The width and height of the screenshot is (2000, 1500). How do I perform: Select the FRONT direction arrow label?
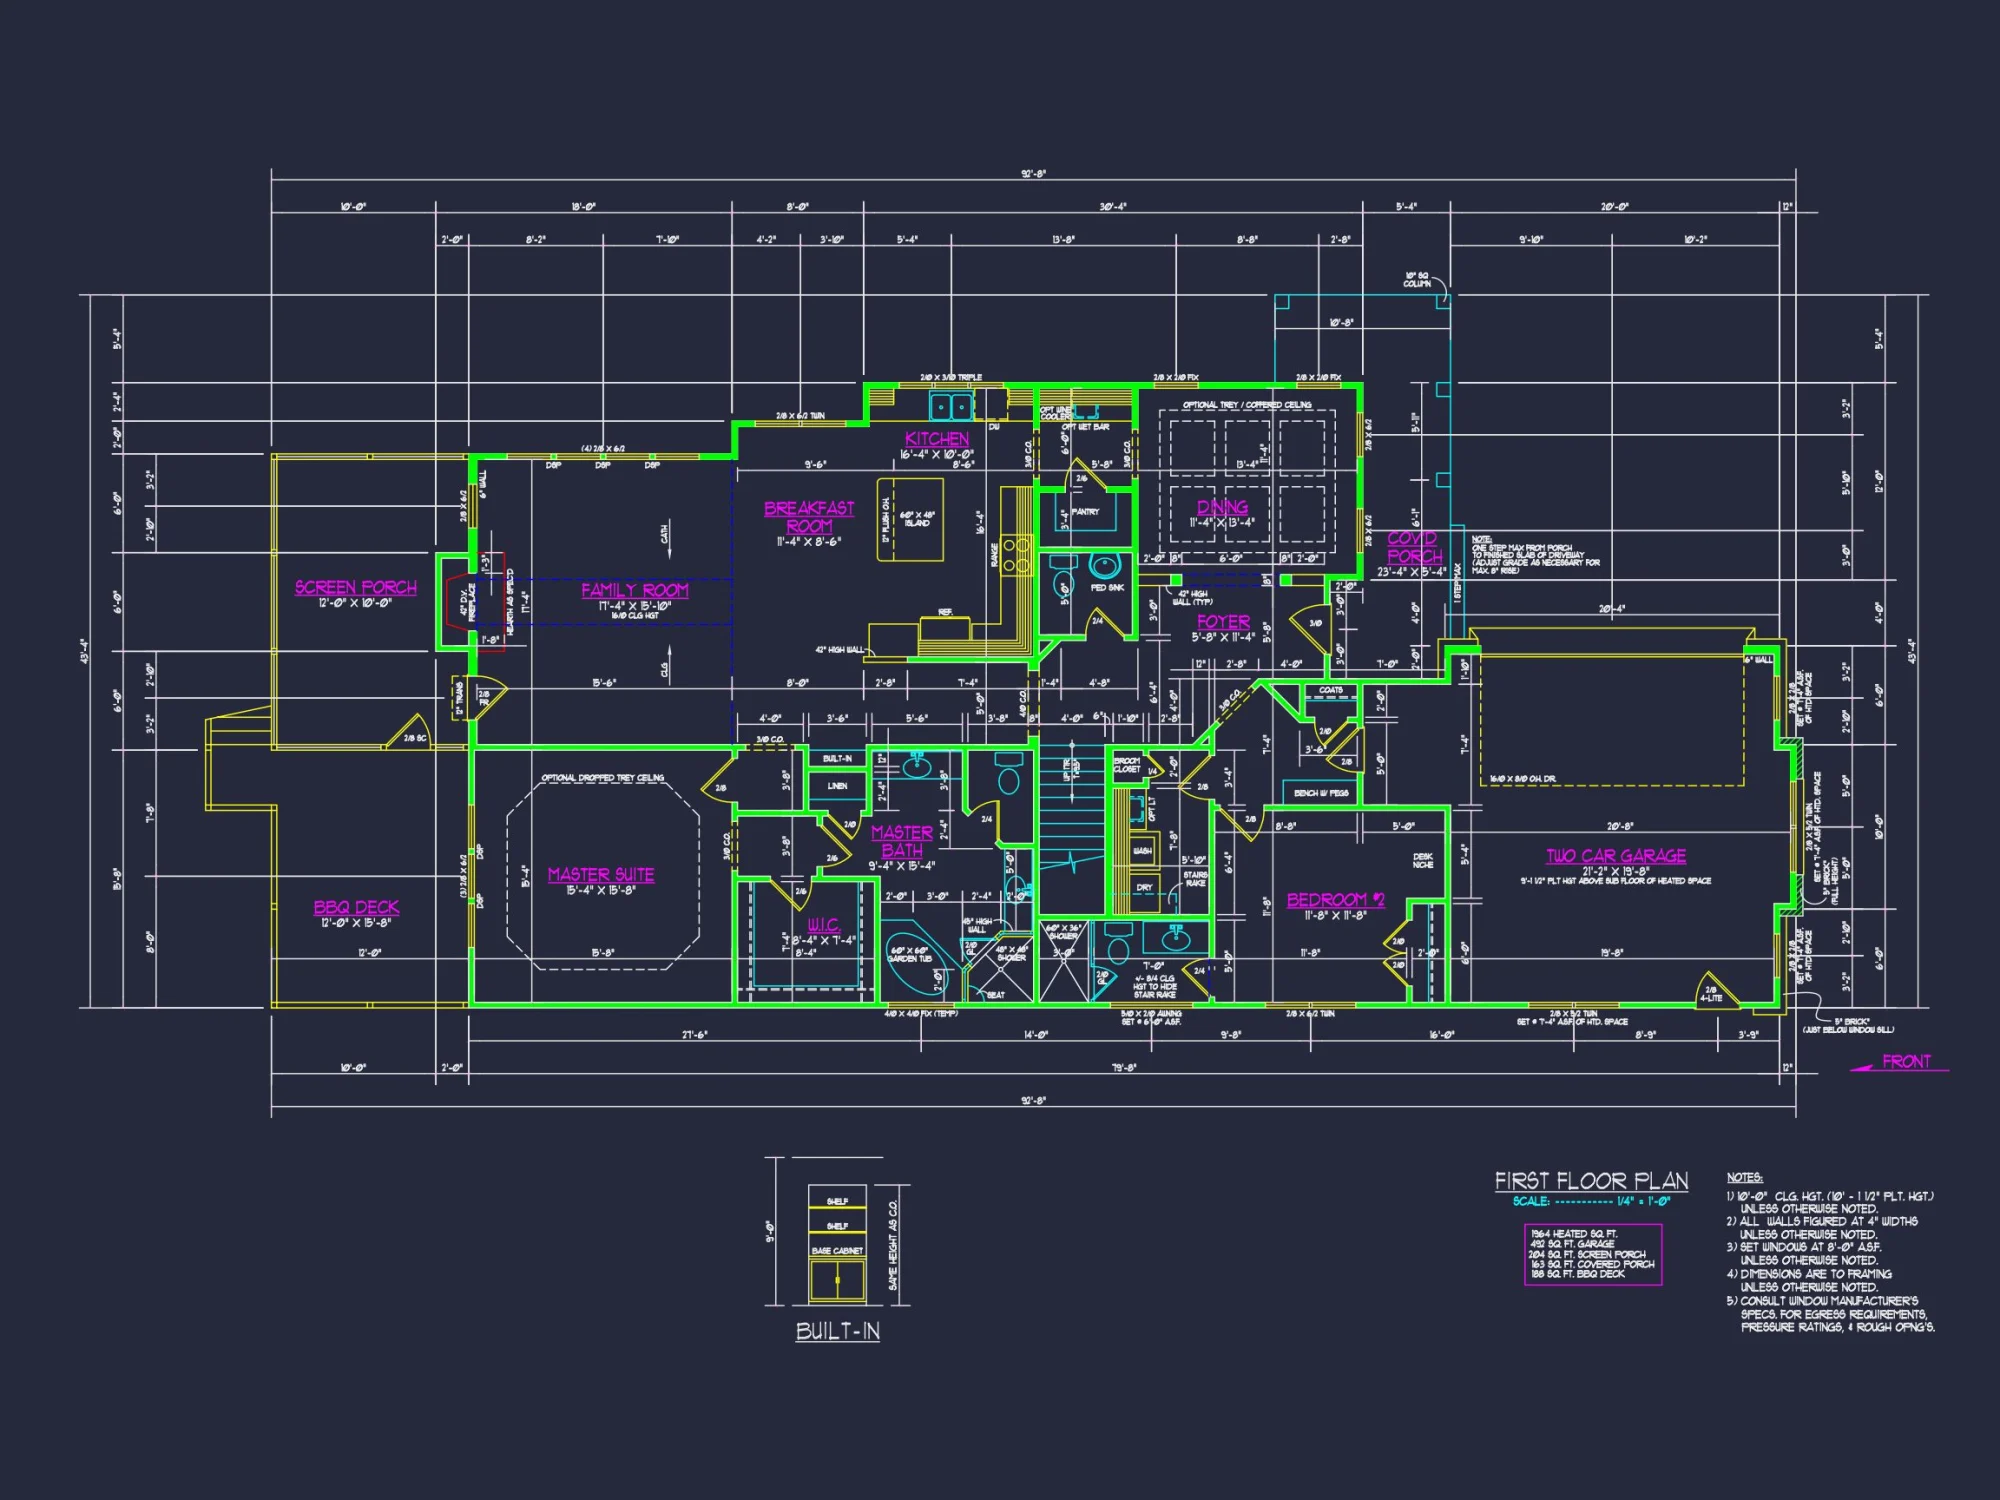(x=1905, y=1062)
